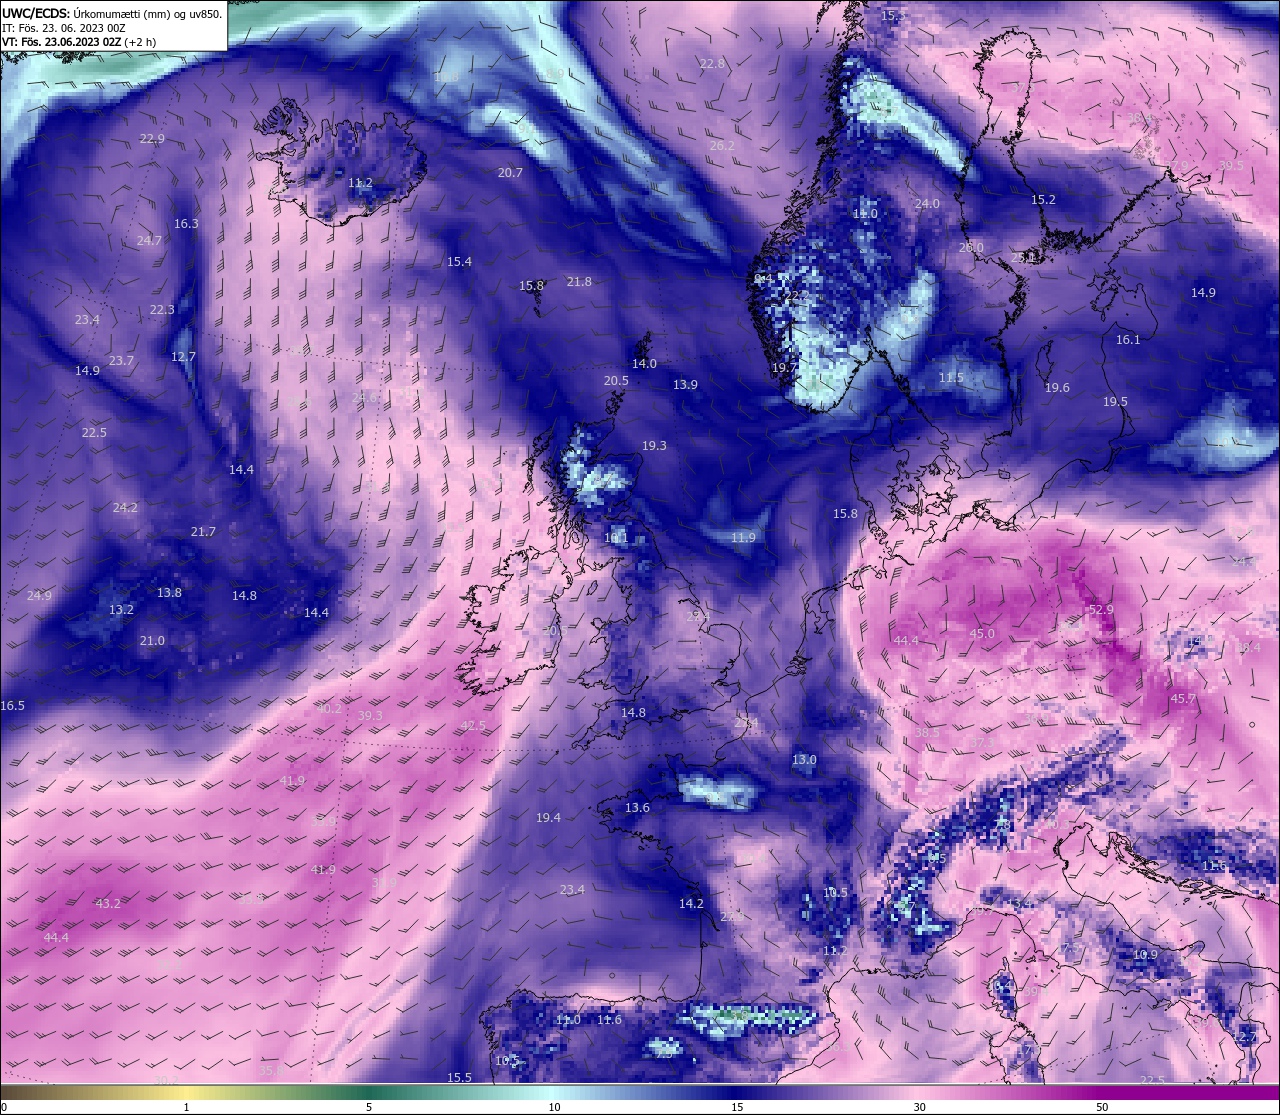The height and width of the screenshot is (1115, 1280).
Task: Click the 22.3 value label
Action: 162,310
